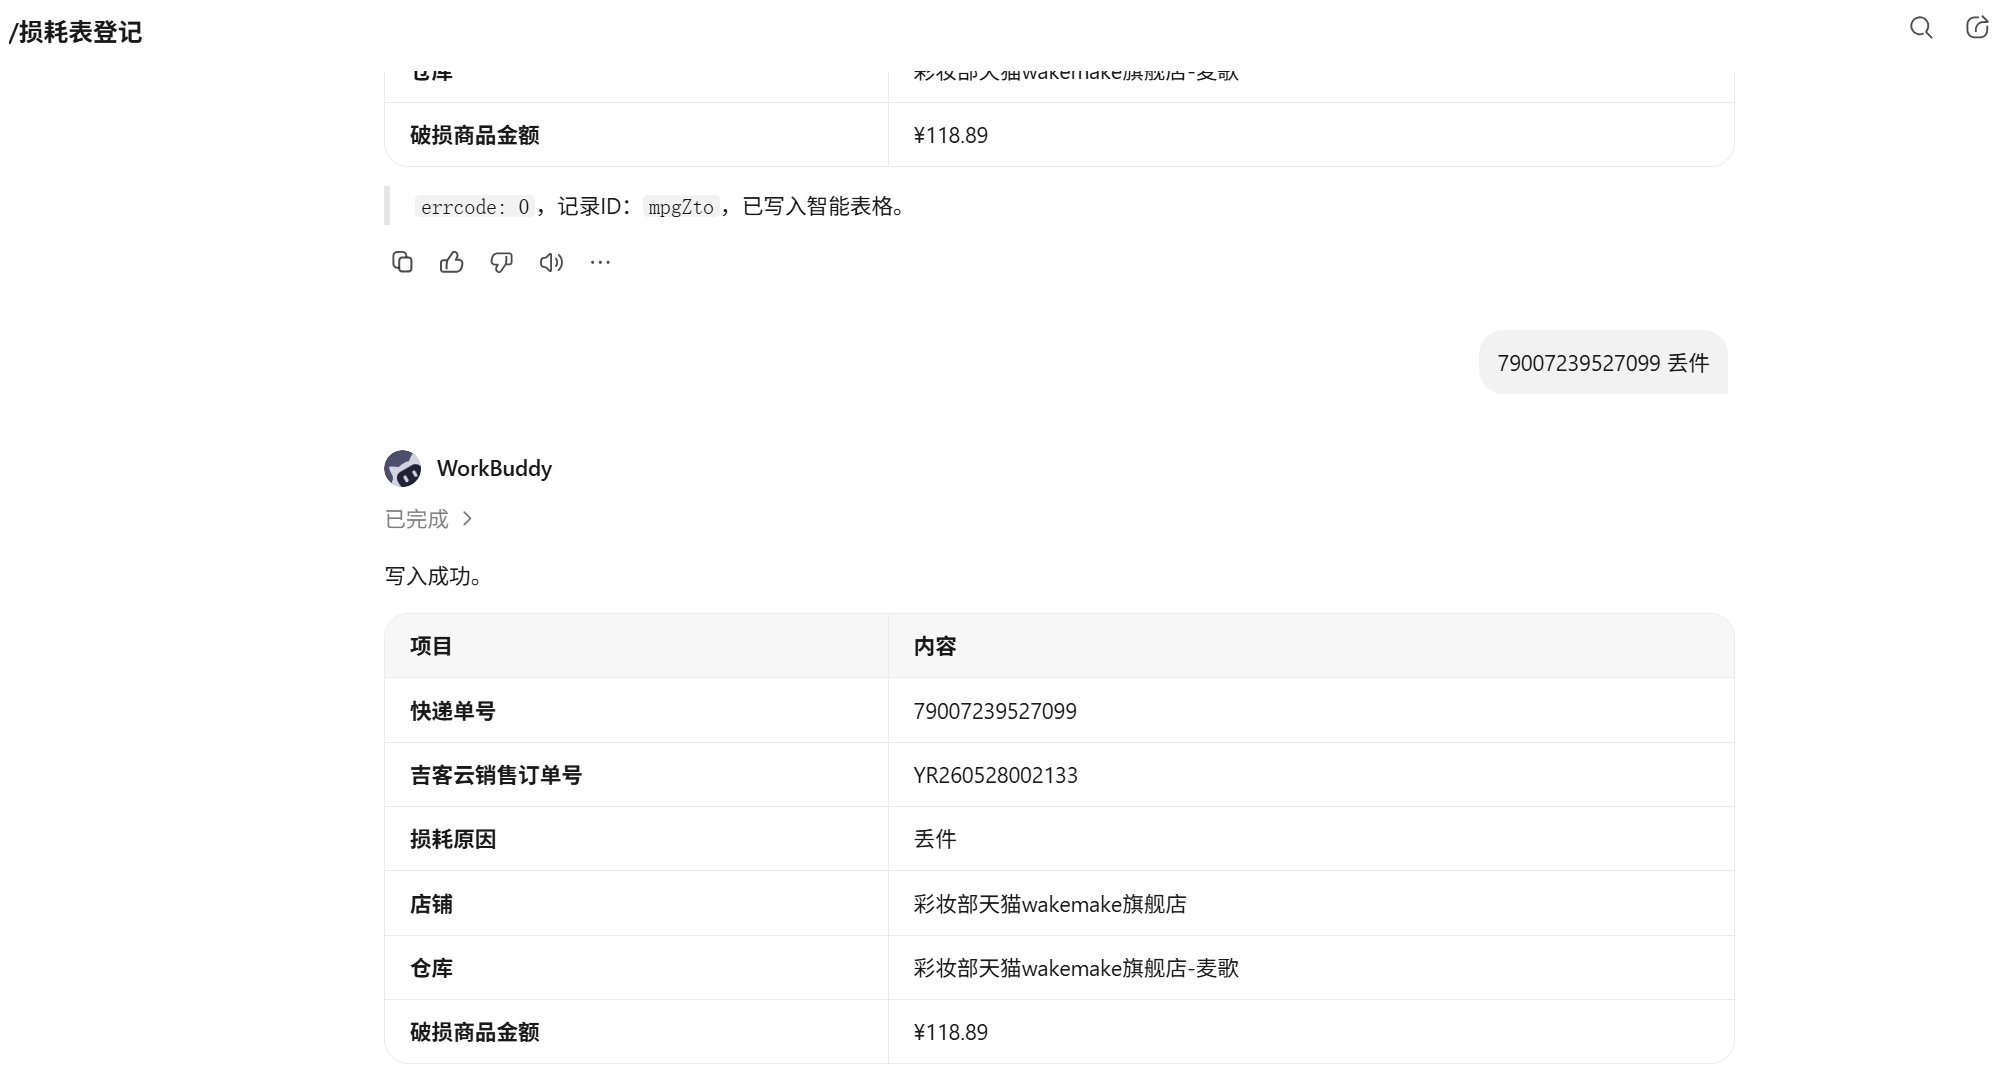Select order number YR260528002133
Screen dimensions: 2008x1073
pos(996,775)
